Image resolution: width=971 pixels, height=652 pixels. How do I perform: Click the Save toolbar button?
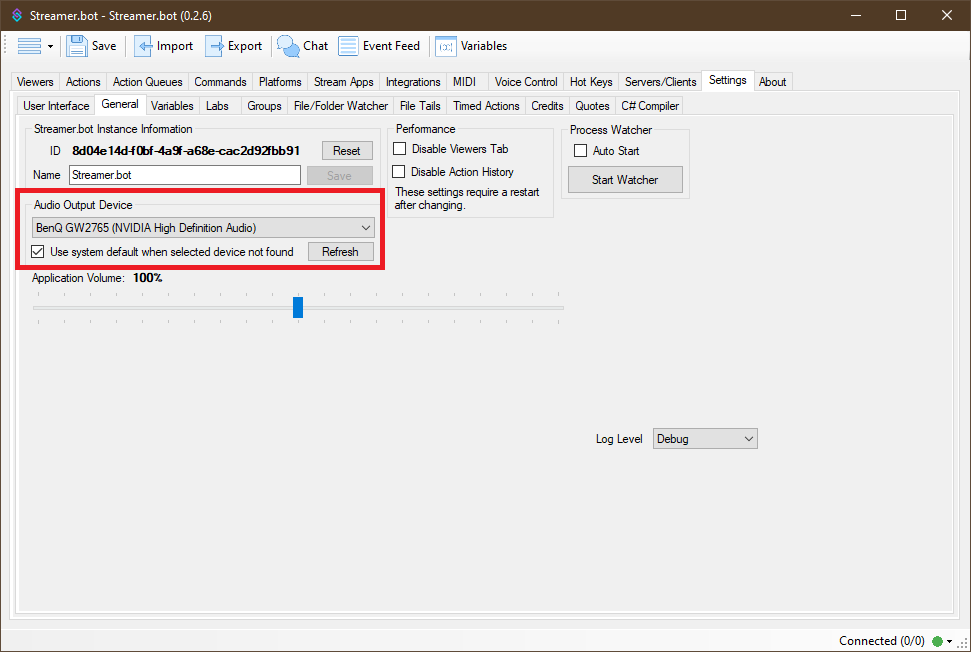click(x=92, y=46)
